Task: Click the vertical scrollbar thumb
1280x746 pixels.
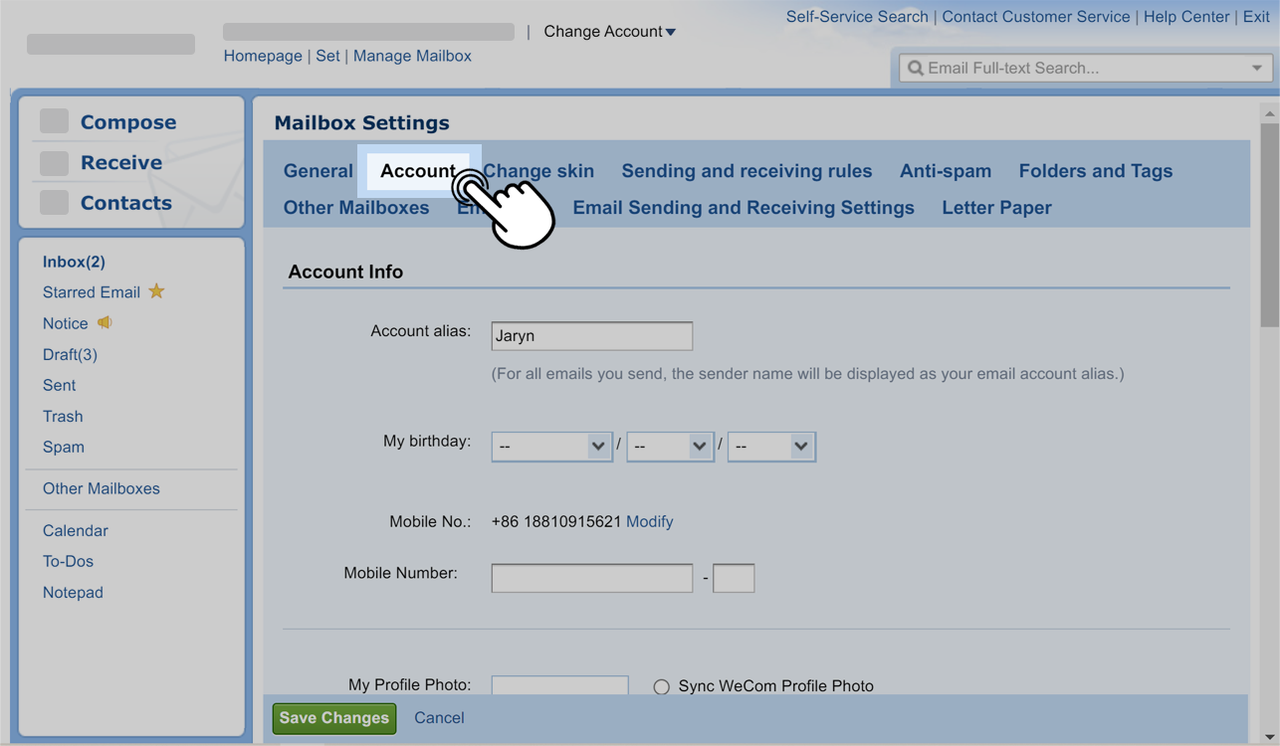Action: (x=1269, y=225)
